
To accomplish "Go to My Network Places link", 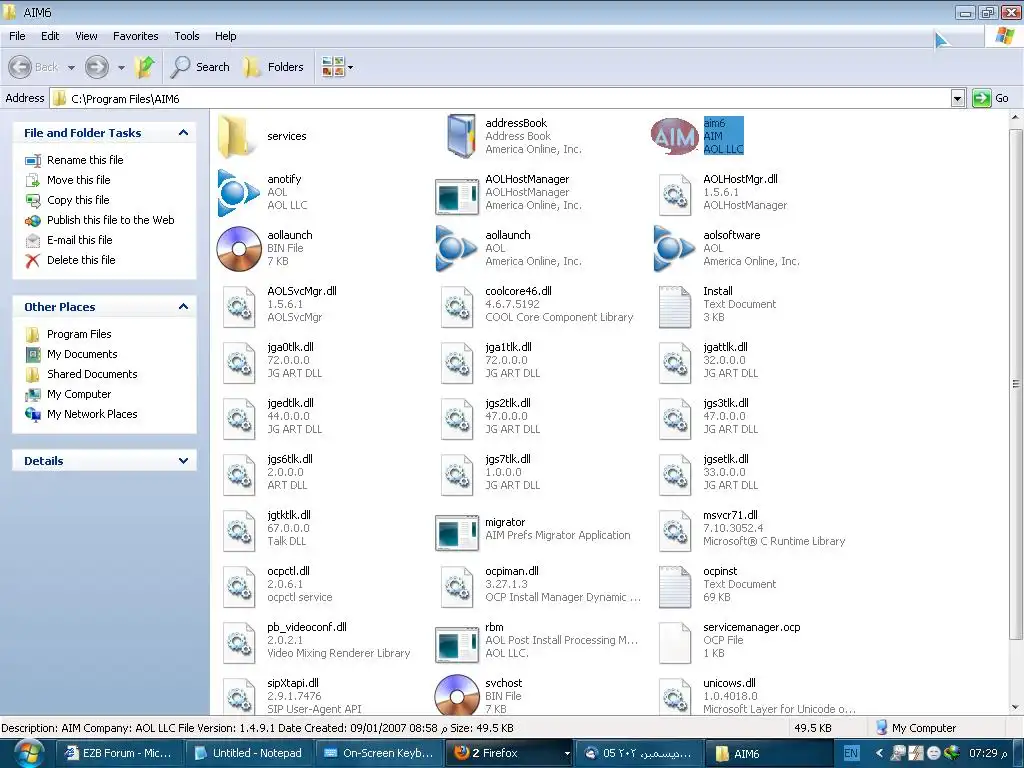I will [92, 414].
